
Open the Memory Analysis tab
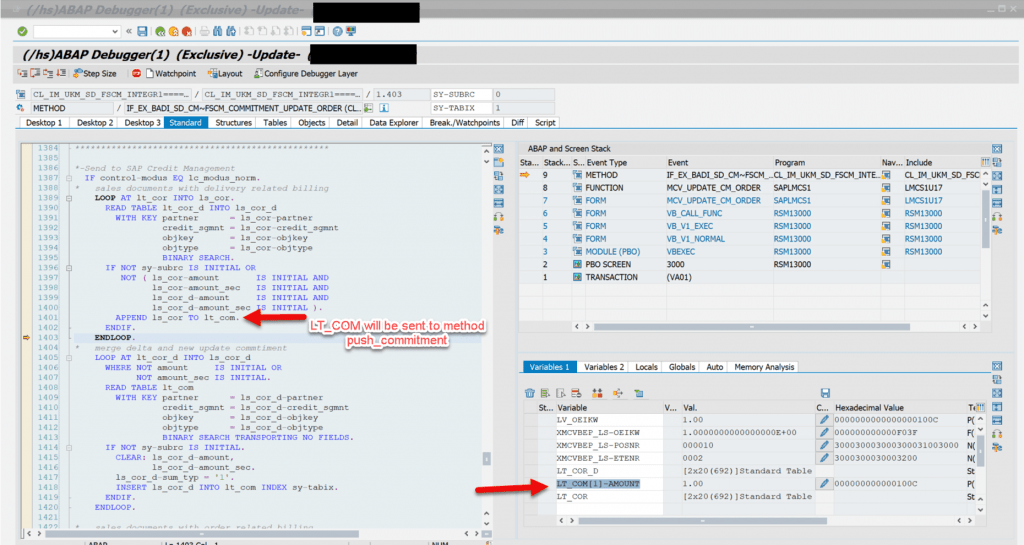[764, 367]
